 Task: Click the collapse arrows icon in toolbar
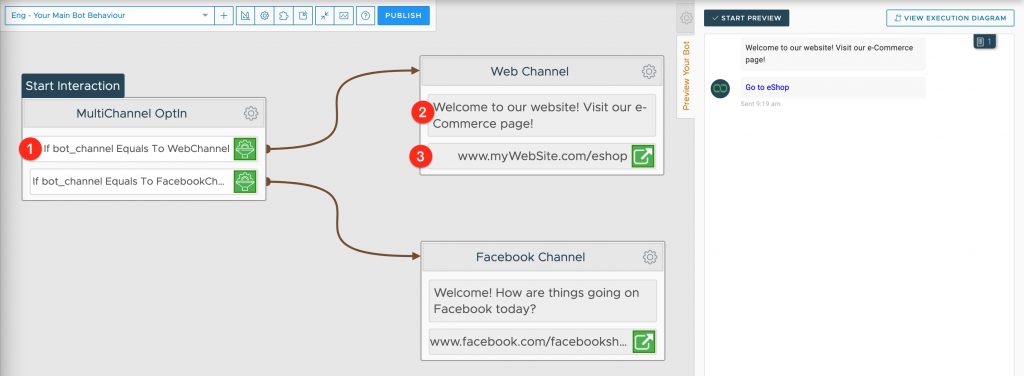click(325, 15)
